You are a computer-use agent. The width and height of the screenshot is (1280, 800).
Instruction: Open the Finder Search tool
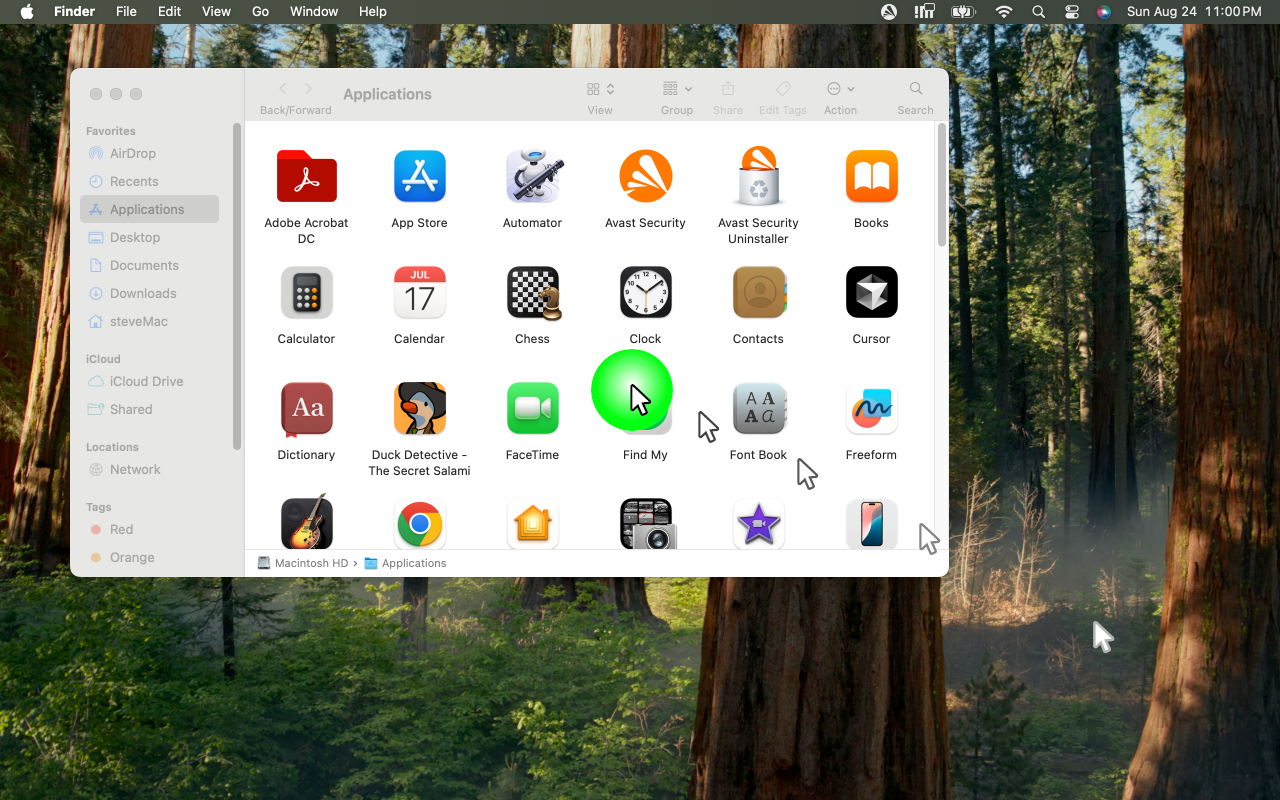point(915,96)
